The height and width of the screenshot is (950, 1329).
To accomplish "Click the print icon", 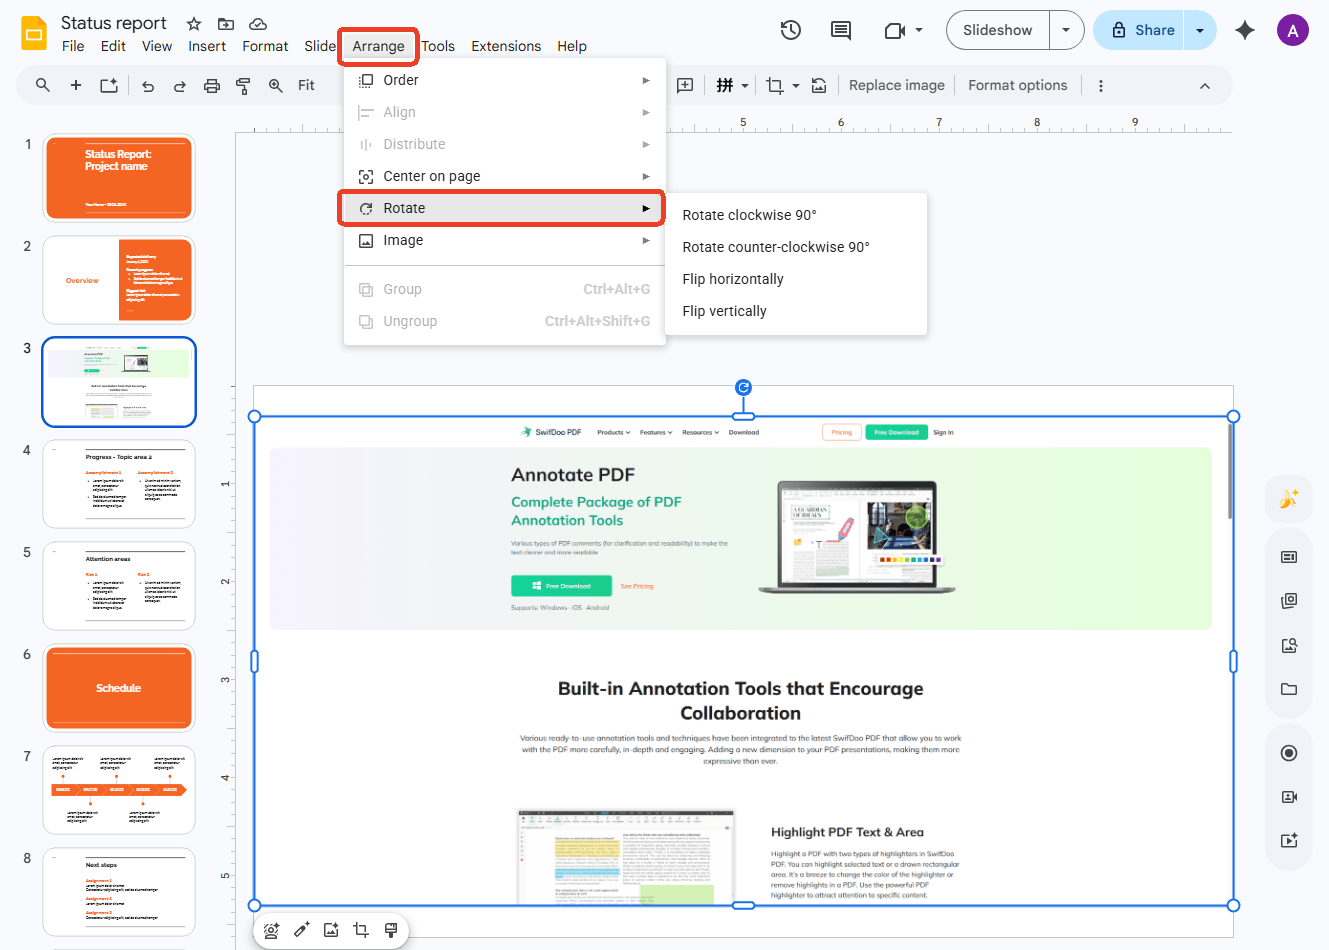I will click(x=212, y=86).
